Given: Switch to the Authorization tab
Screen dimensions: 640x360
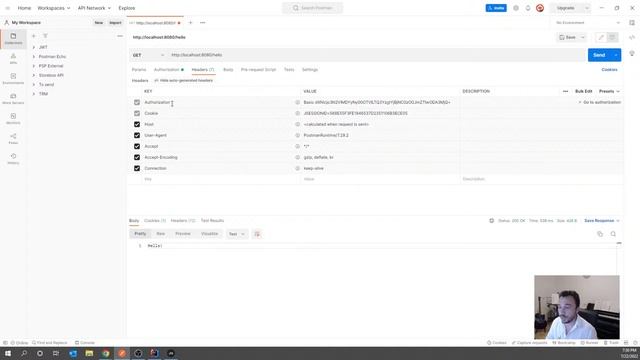Looking at the screenshot, I should click(x=169, y=70).
